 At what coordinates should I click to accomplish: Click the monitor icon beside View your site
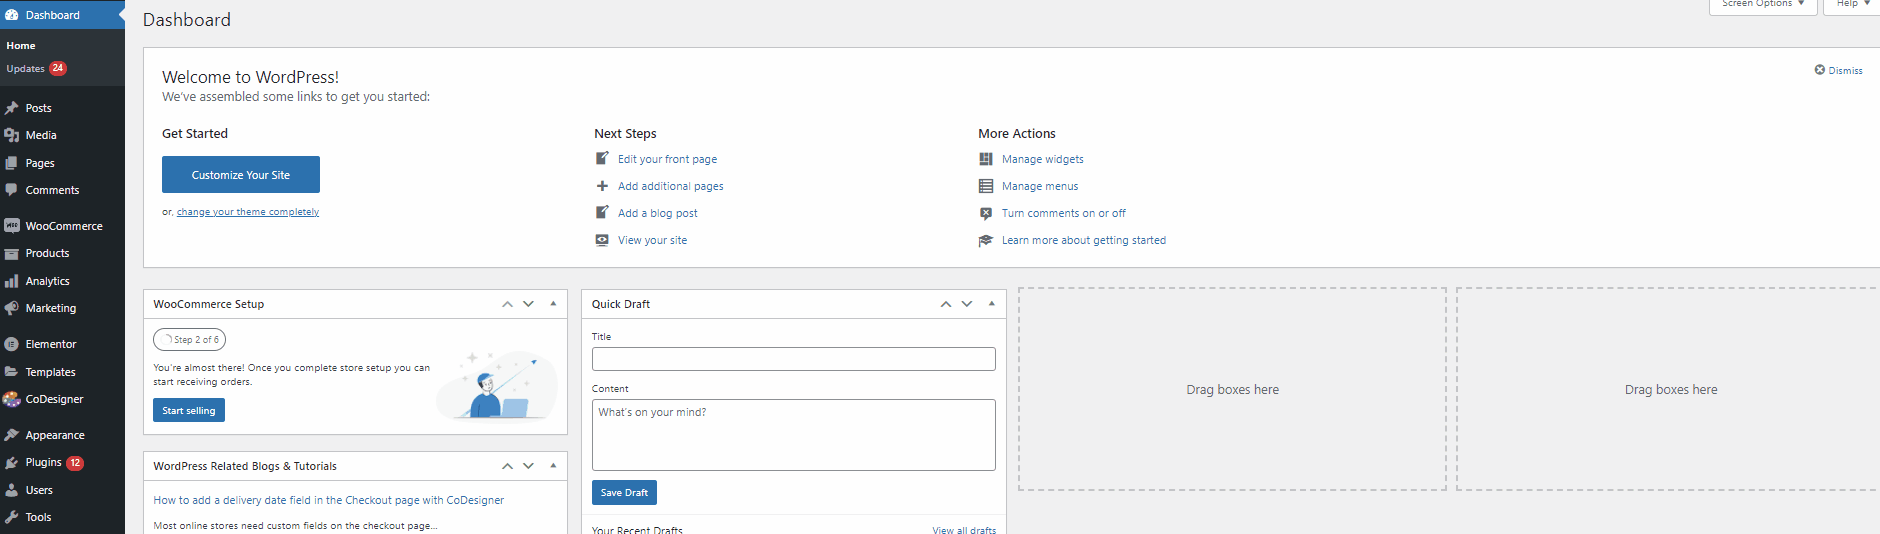[x=602, y=240]
